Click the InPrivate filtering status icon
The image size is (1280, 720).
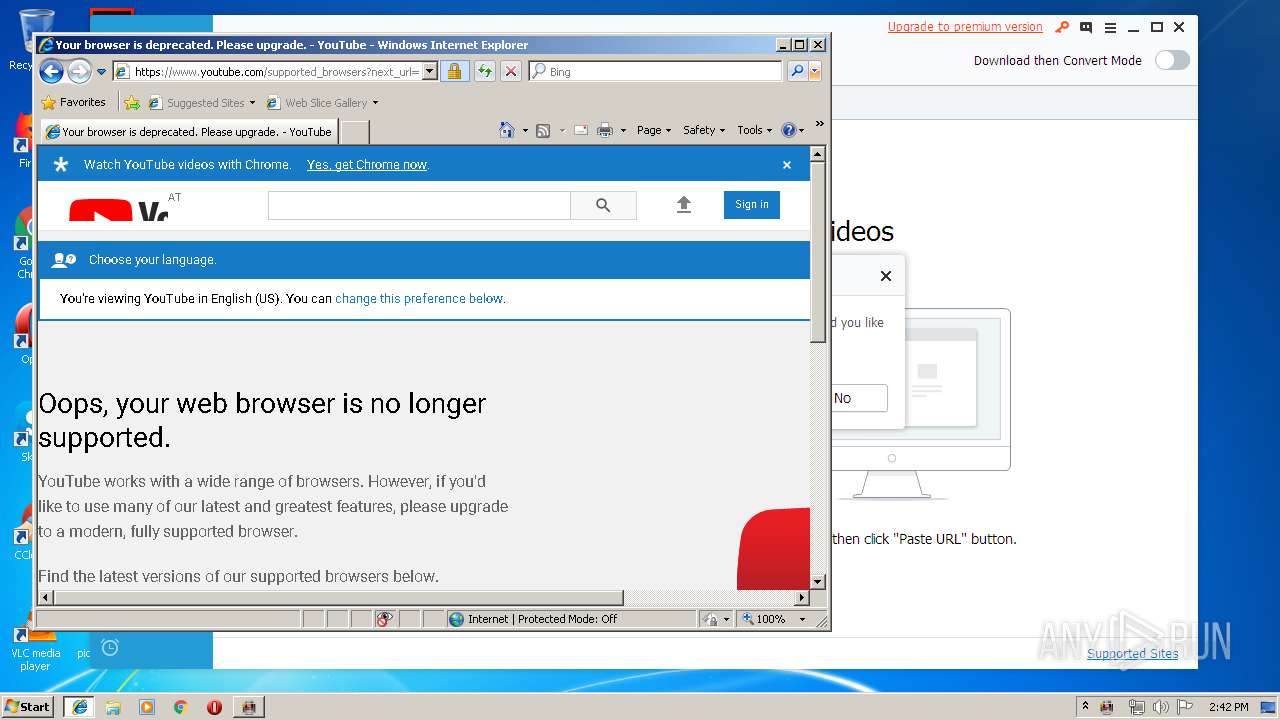click(385, 619)
